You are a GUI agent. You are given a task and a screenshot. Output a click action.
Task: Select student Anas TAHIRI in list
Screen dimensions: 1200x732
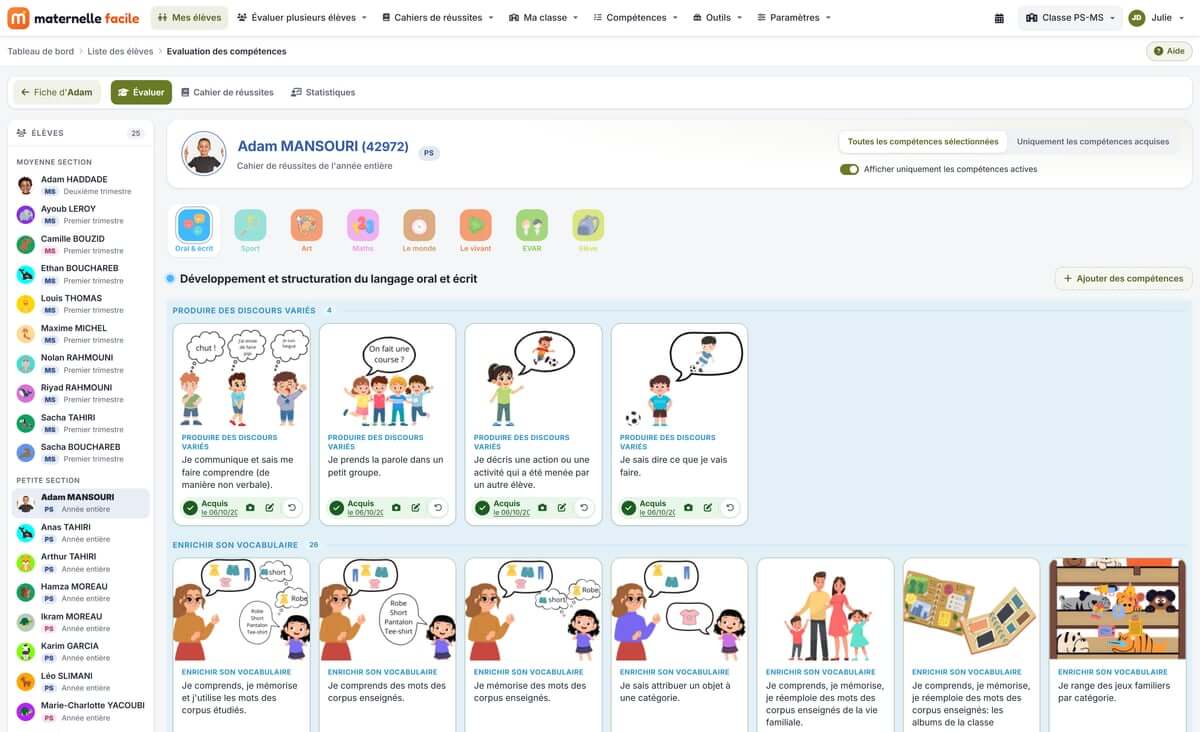pyautogui.click(x=81, y=532)
